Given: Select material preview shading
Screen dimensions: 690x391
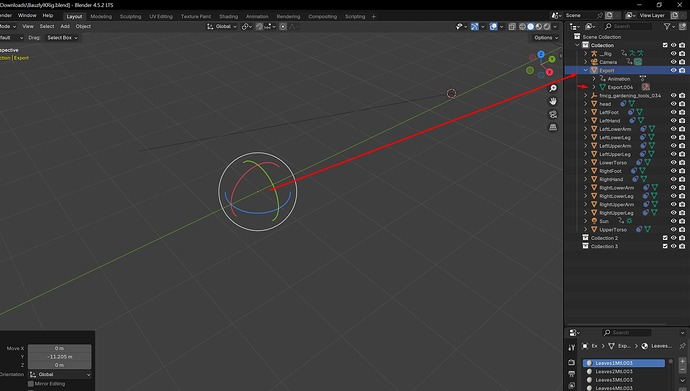Looking at the screenshot, I should (x=539, y=27).
